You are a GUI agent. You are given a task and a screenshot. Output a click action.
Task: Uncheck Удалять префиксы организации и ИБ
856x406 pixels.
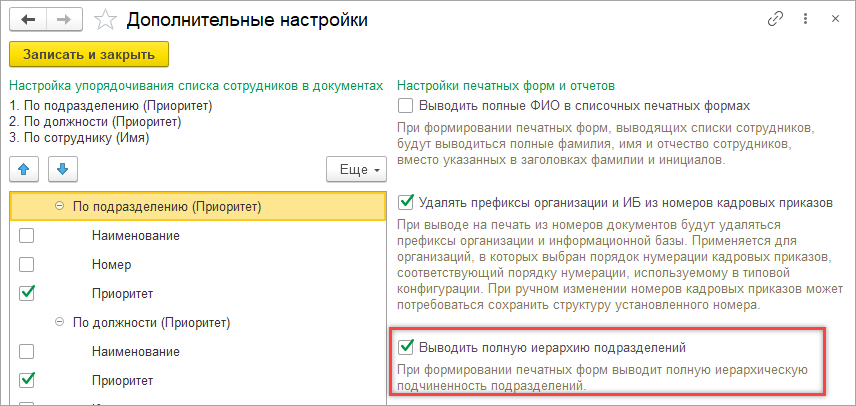406,202
